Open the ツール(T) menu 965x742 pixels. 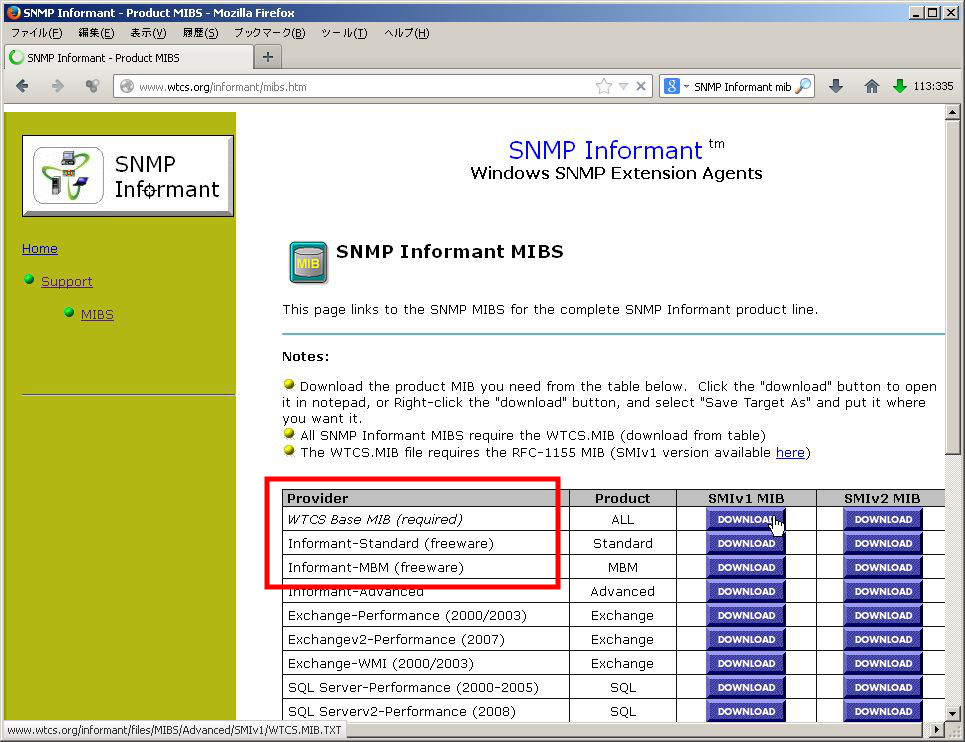click(344, 33)
